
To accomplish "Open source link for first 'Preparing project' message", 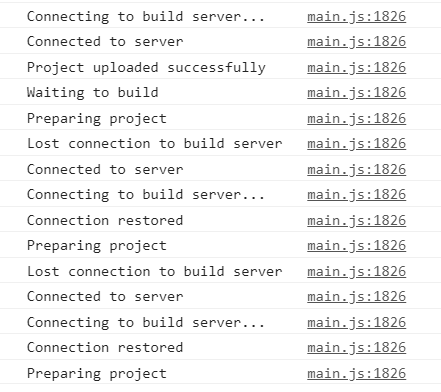I will (356, 118).
